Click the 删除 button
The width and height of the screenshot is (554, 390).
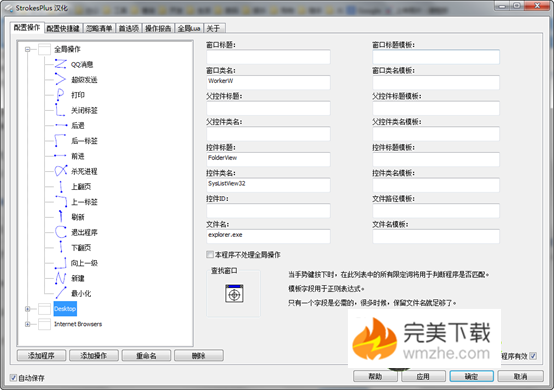(x=199, y=355)
